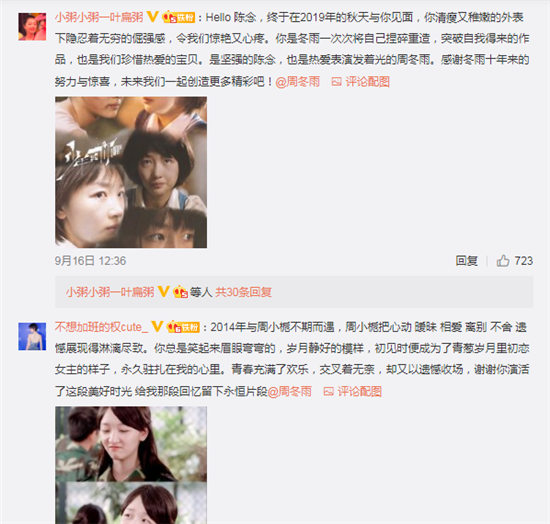Screen dimensions: 550x524
Task: Click picture icon before first 评论配图
Action: (336, 82)
